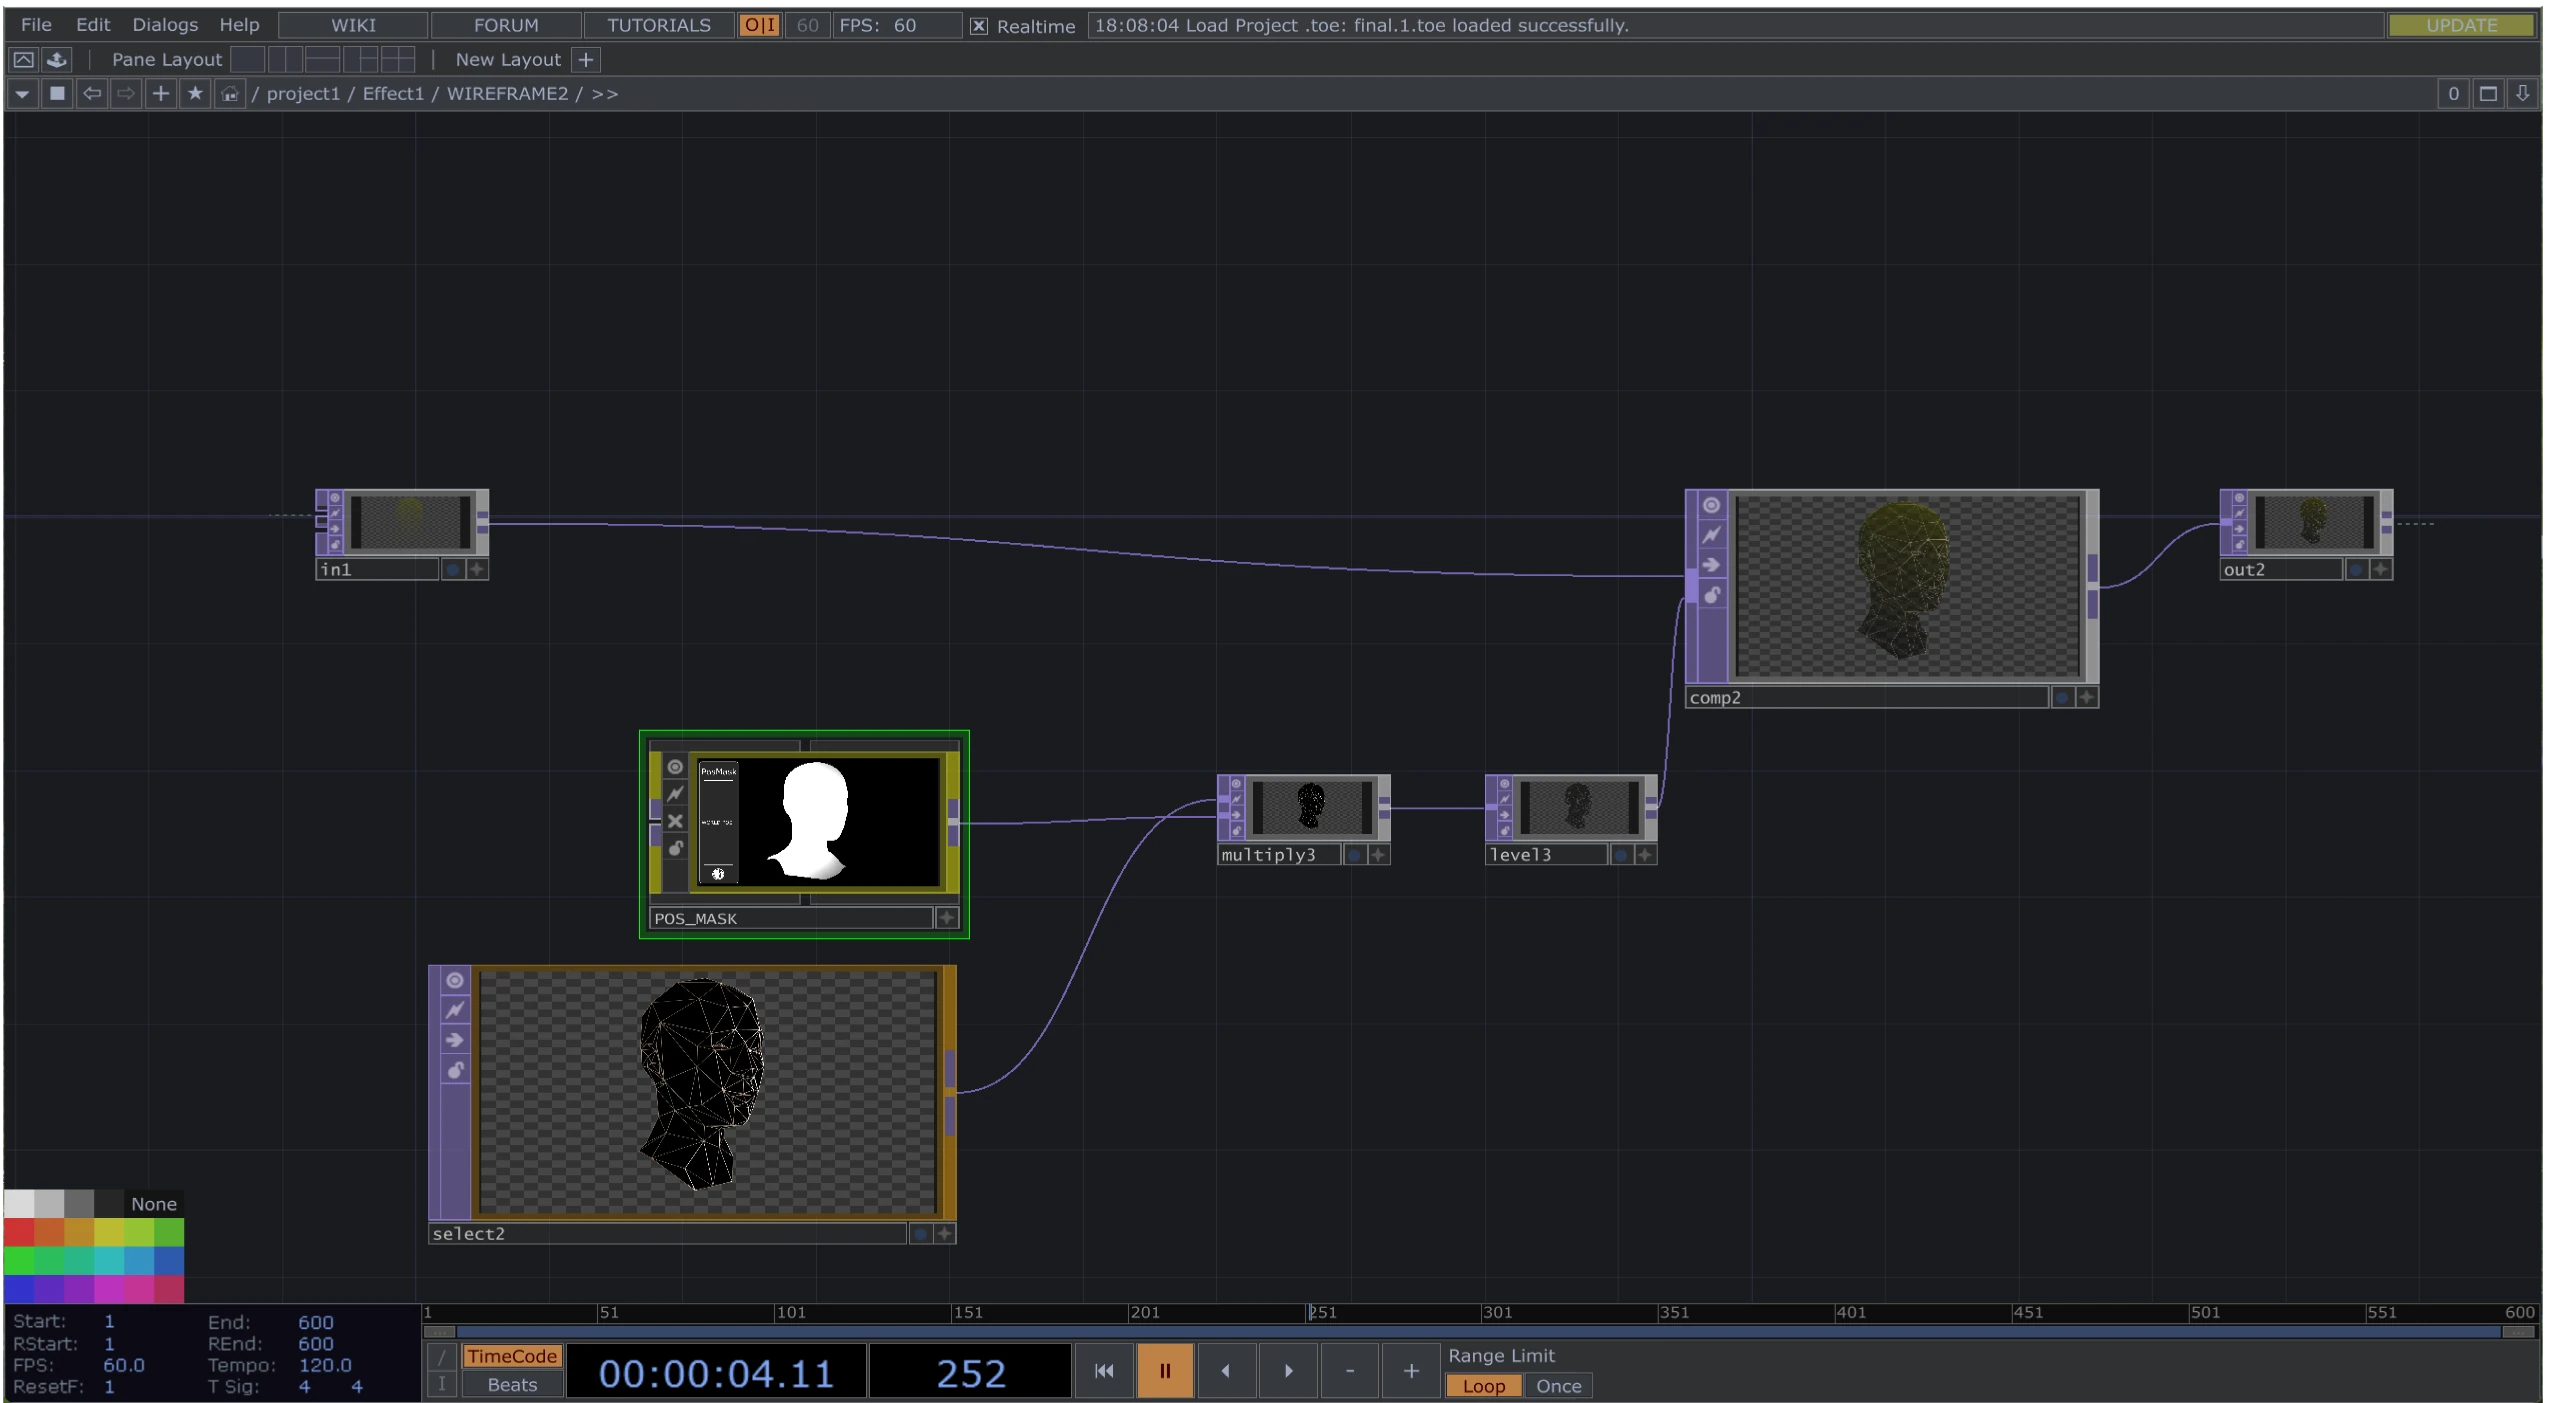
Task: Toggle the O|I perform power button
Action: coord(760,25)
